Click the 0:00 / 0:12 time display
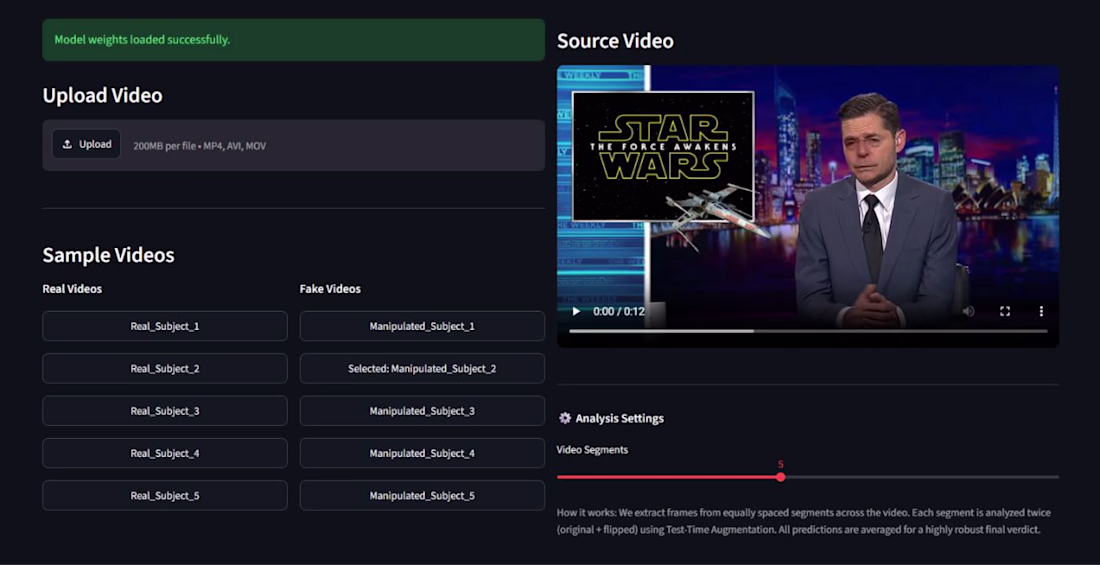 619,311
